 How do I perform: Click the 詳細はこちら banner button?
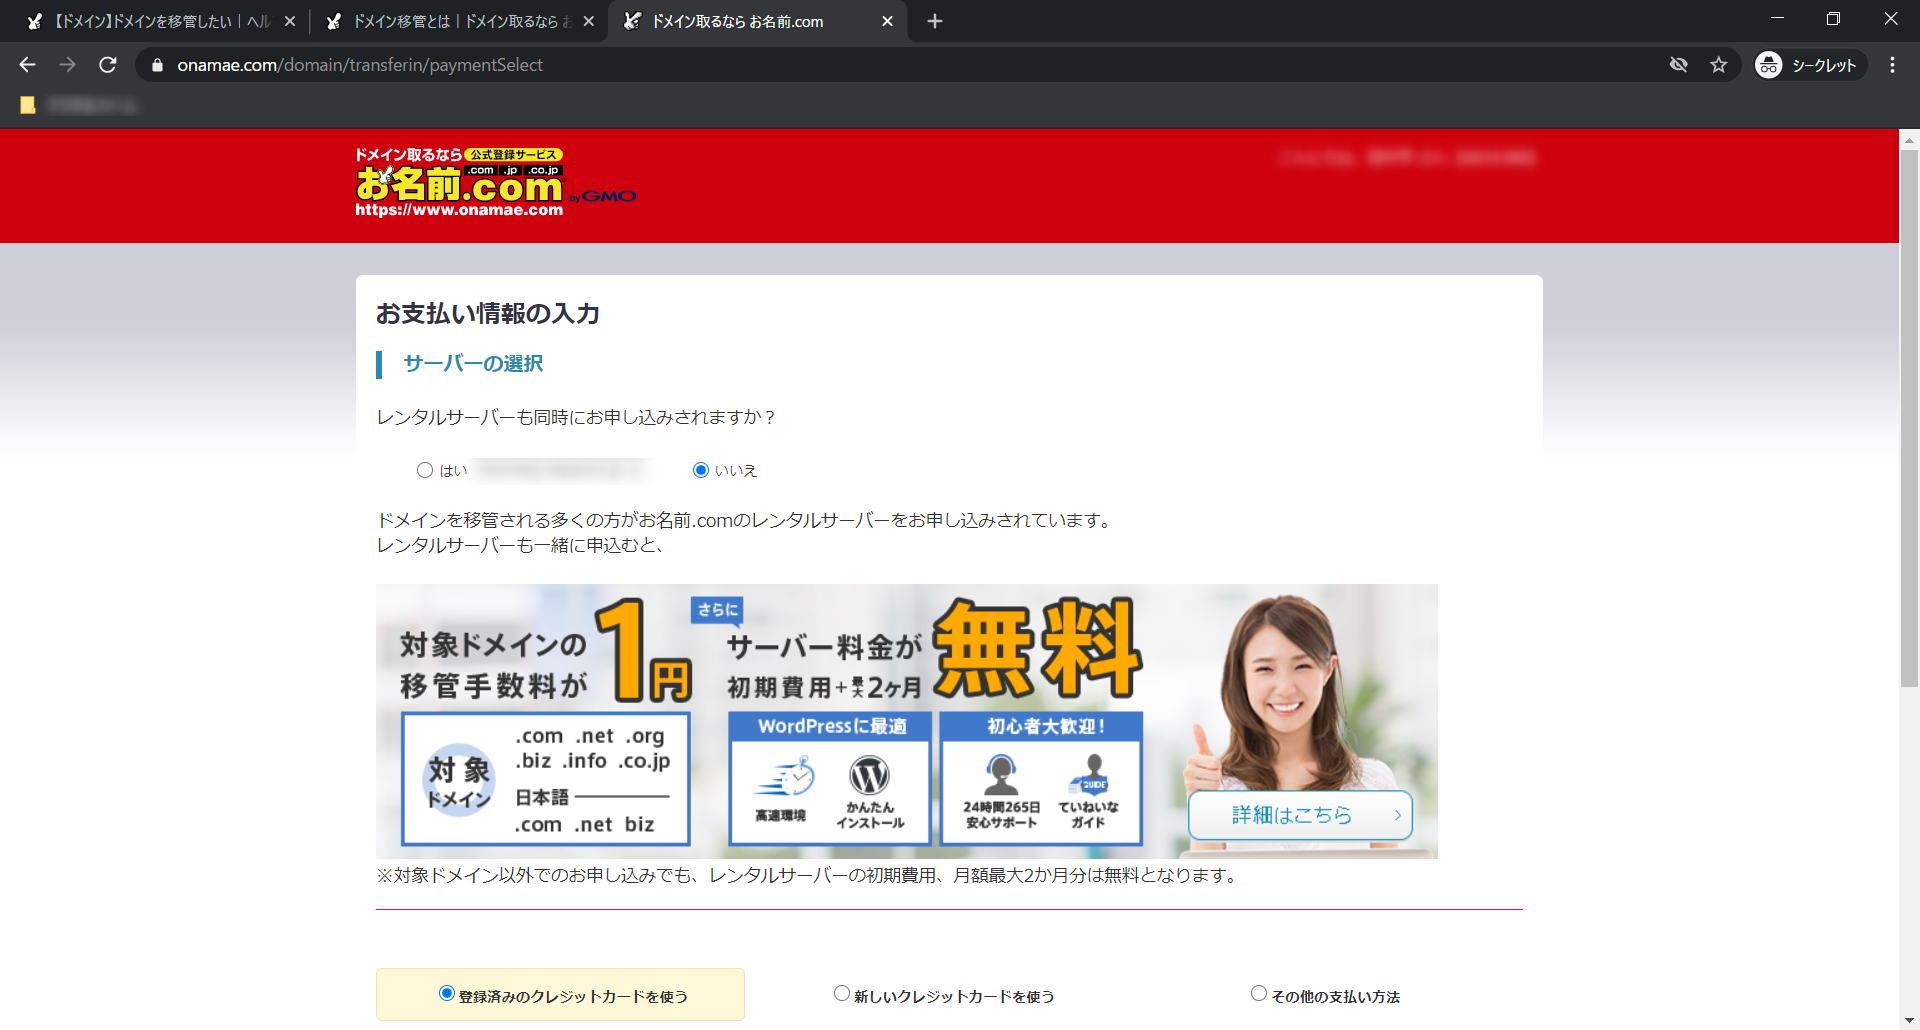[1300, 815]
